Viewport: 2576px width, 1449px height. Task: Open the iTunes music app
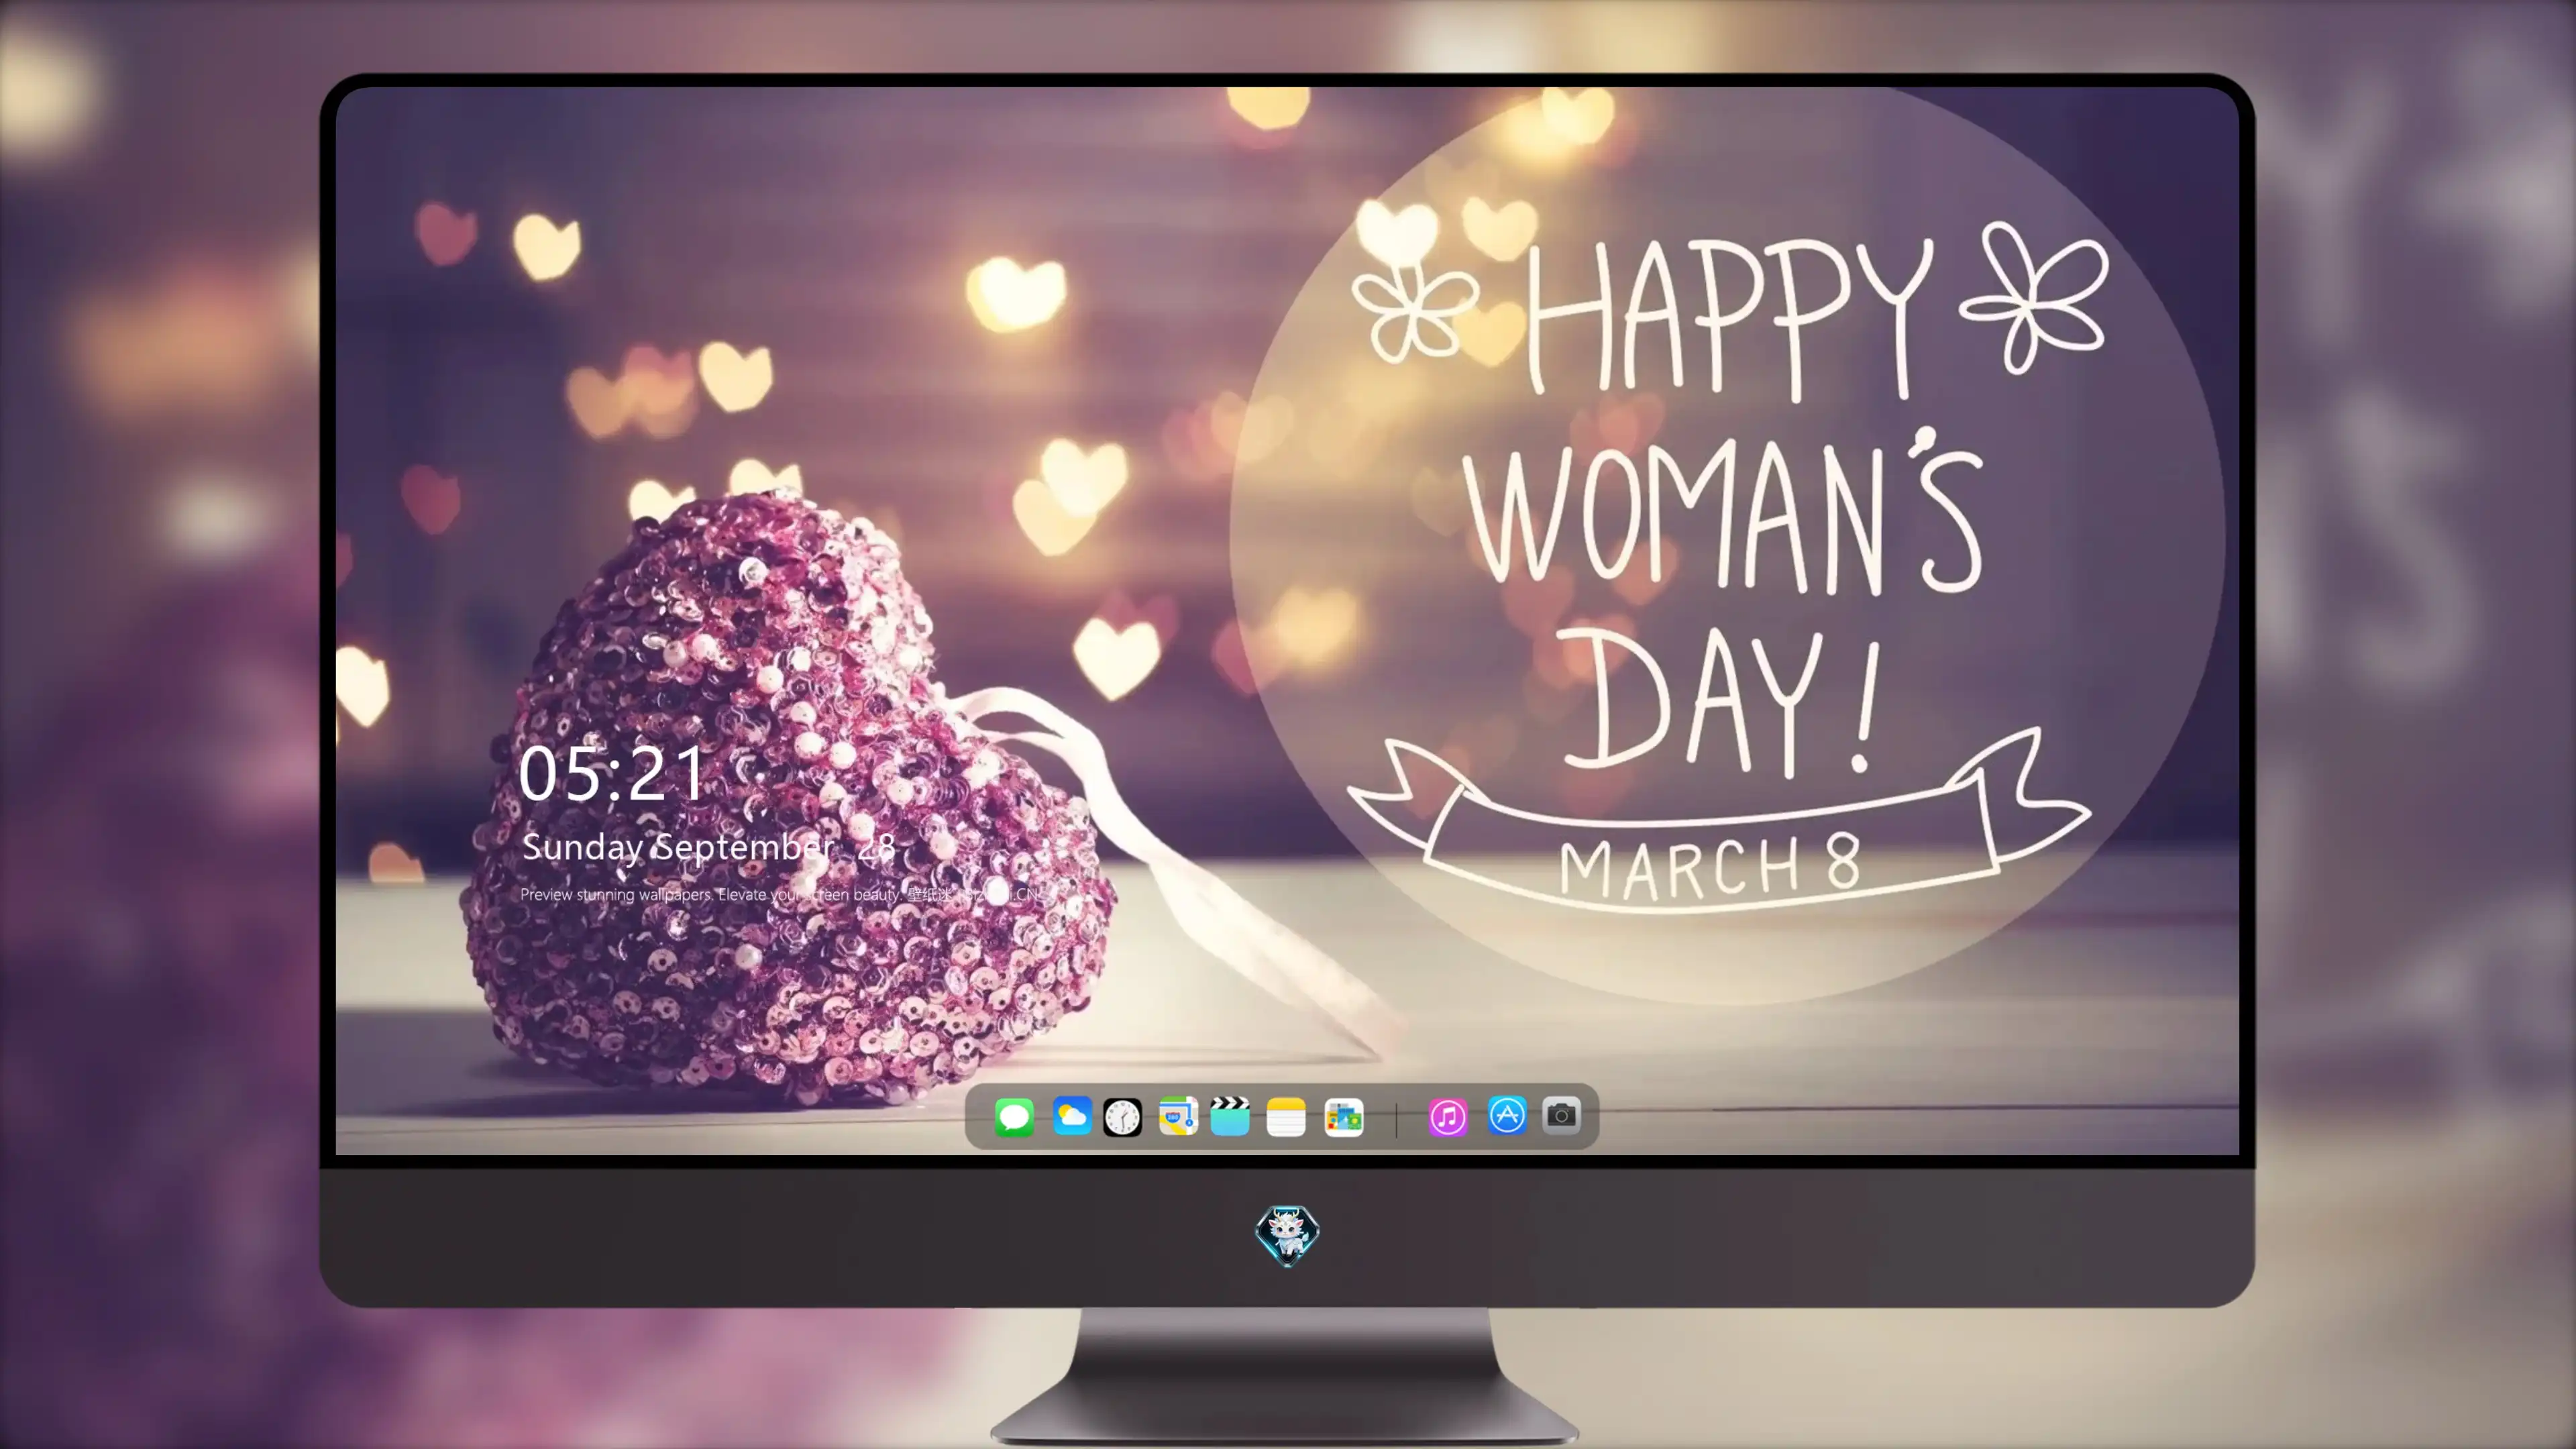click(x=1448, y=1117)
